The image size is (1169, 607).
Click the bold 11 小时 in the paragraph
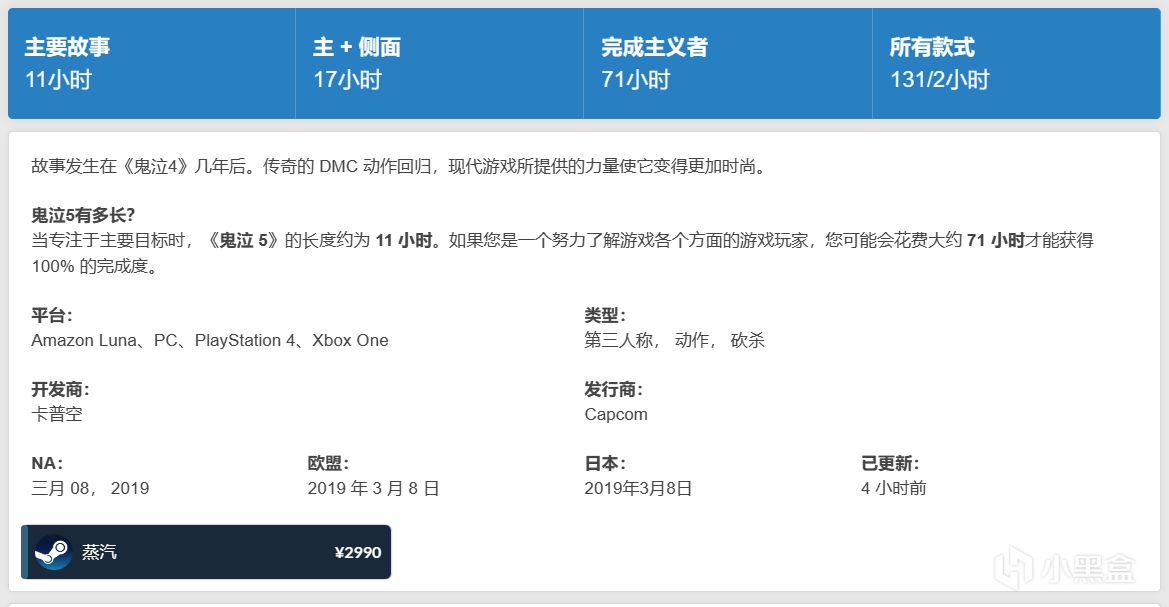coord(403,240)
